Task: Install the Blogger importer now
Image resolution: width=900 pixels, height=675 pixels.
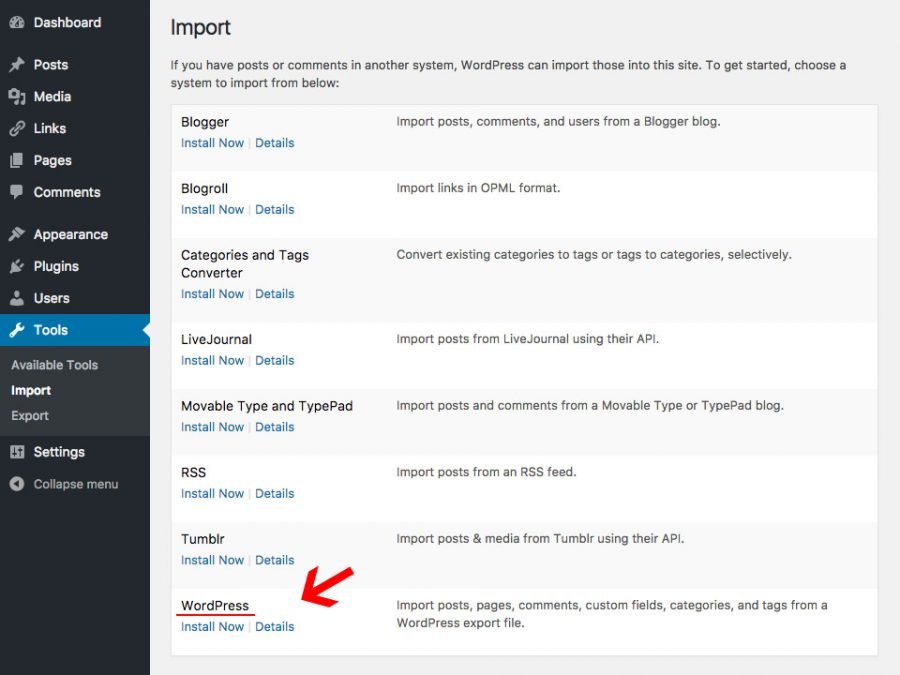Action: tap(212, 143)
